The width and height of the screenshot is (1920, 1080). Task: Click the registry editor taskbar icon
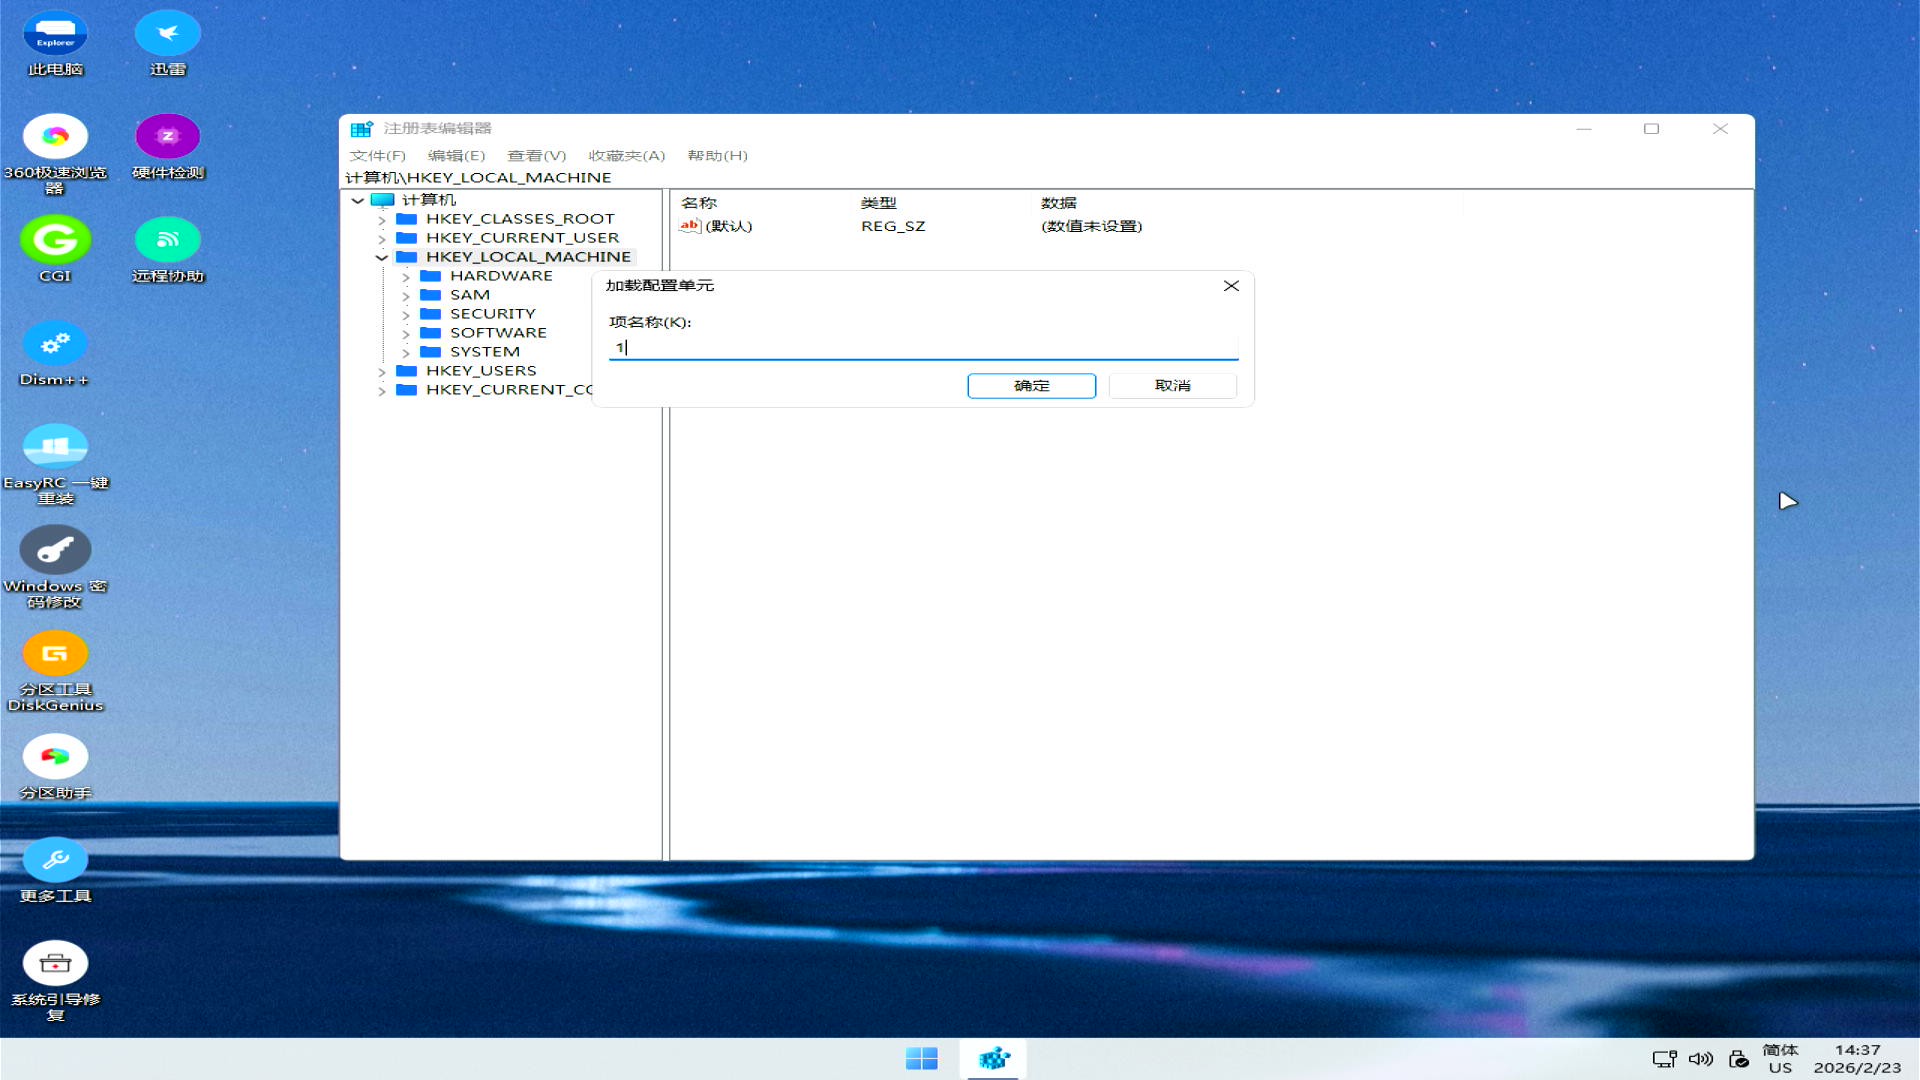[x=993, y=1058]
